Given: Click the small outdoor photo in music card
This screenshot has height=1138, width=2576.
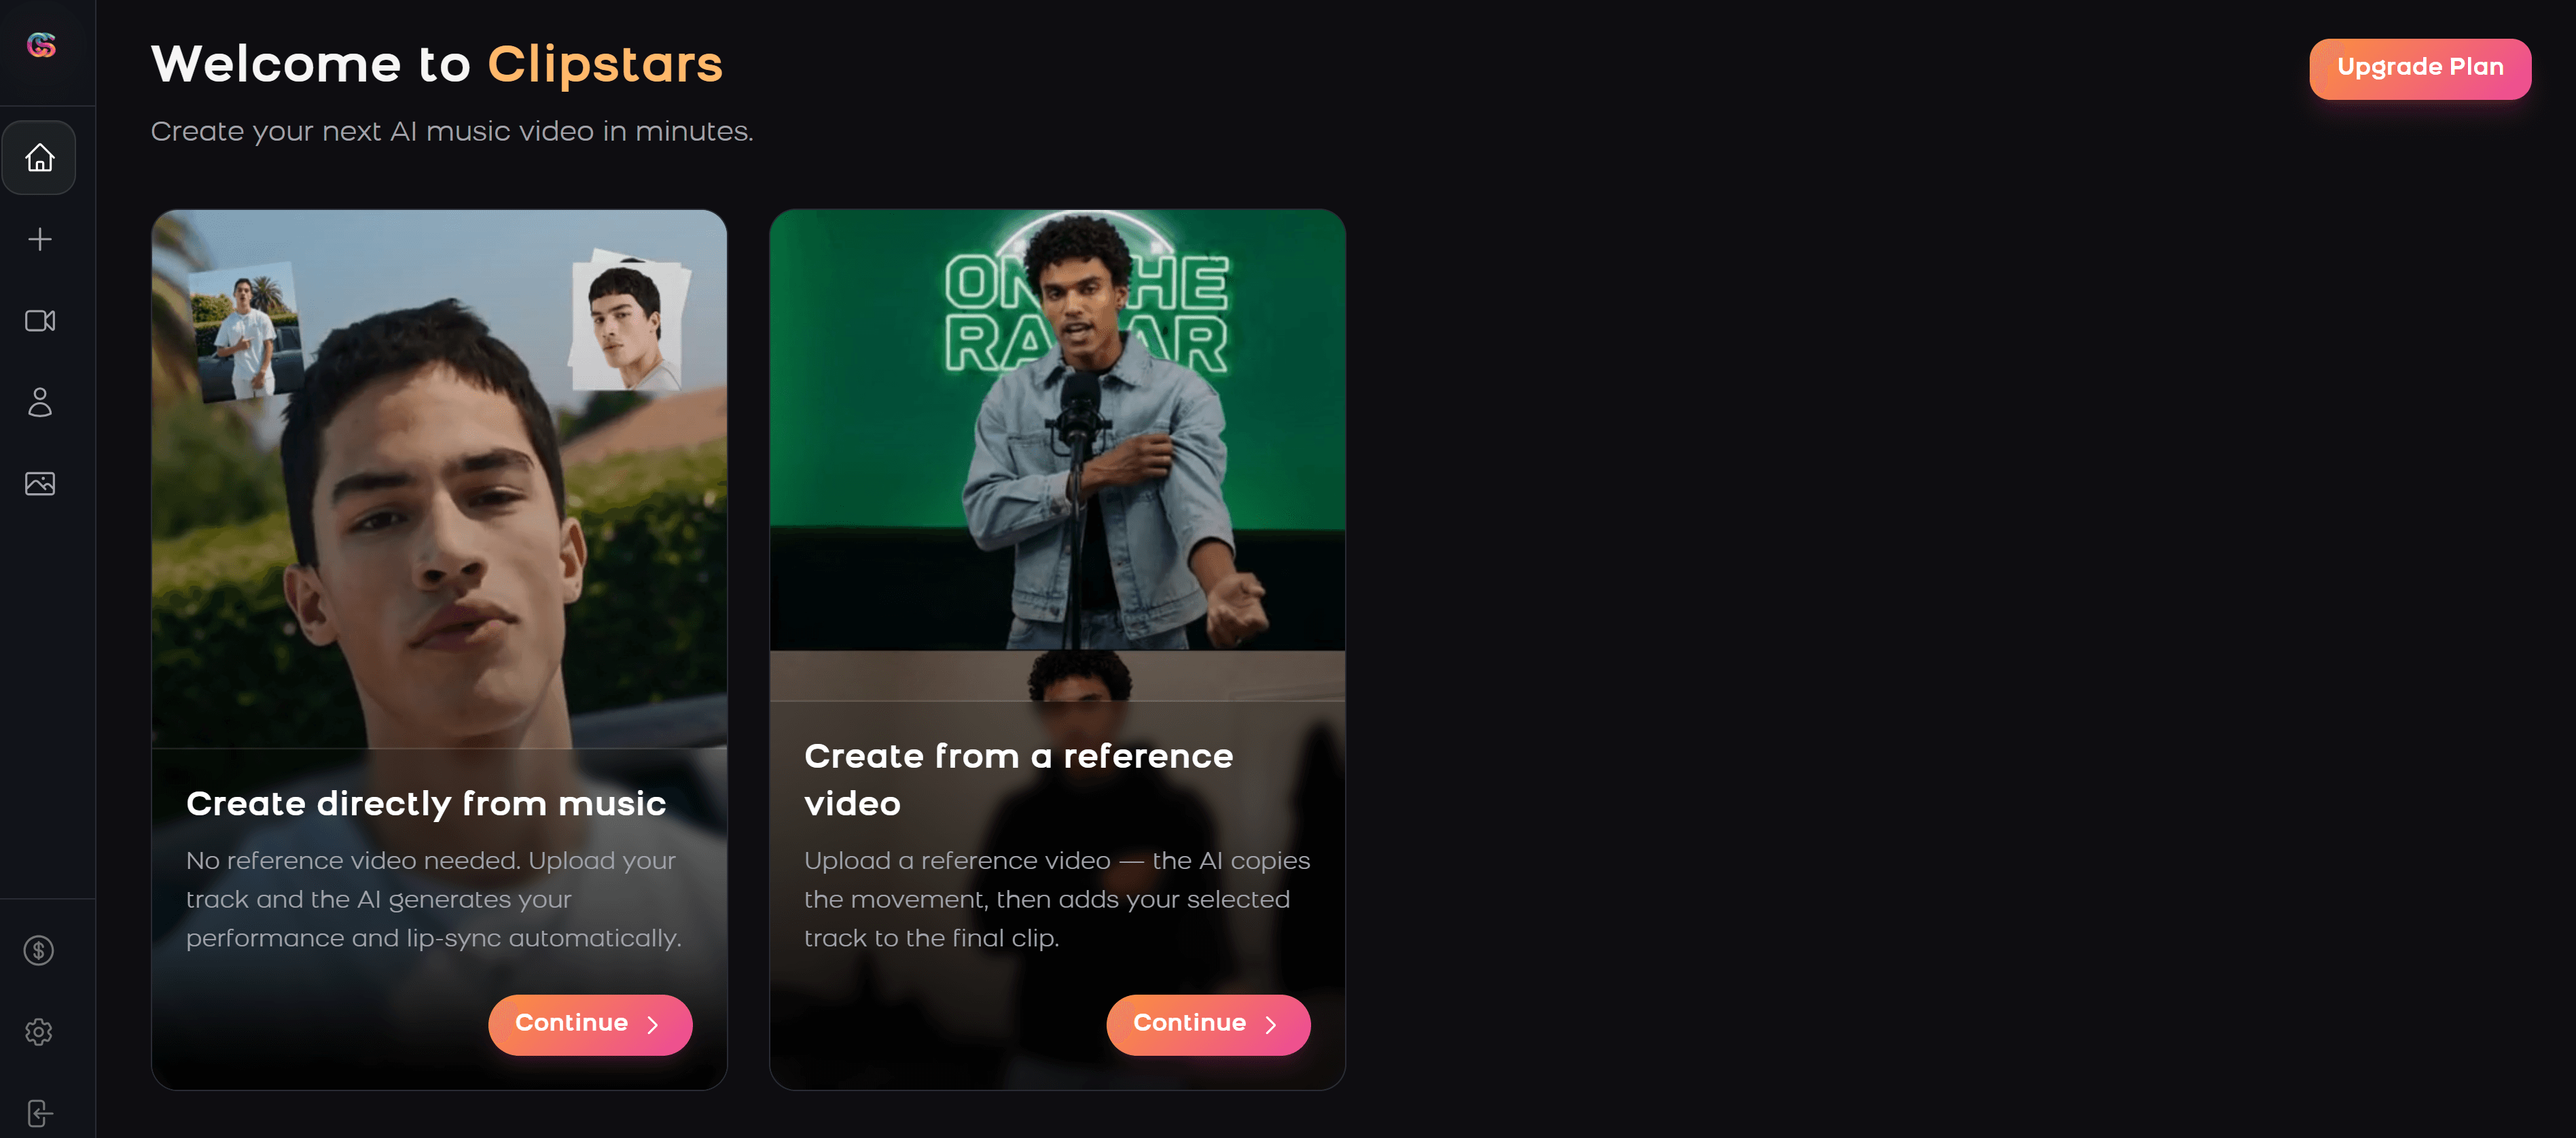Looking at the screenshot, I should 246,332.
